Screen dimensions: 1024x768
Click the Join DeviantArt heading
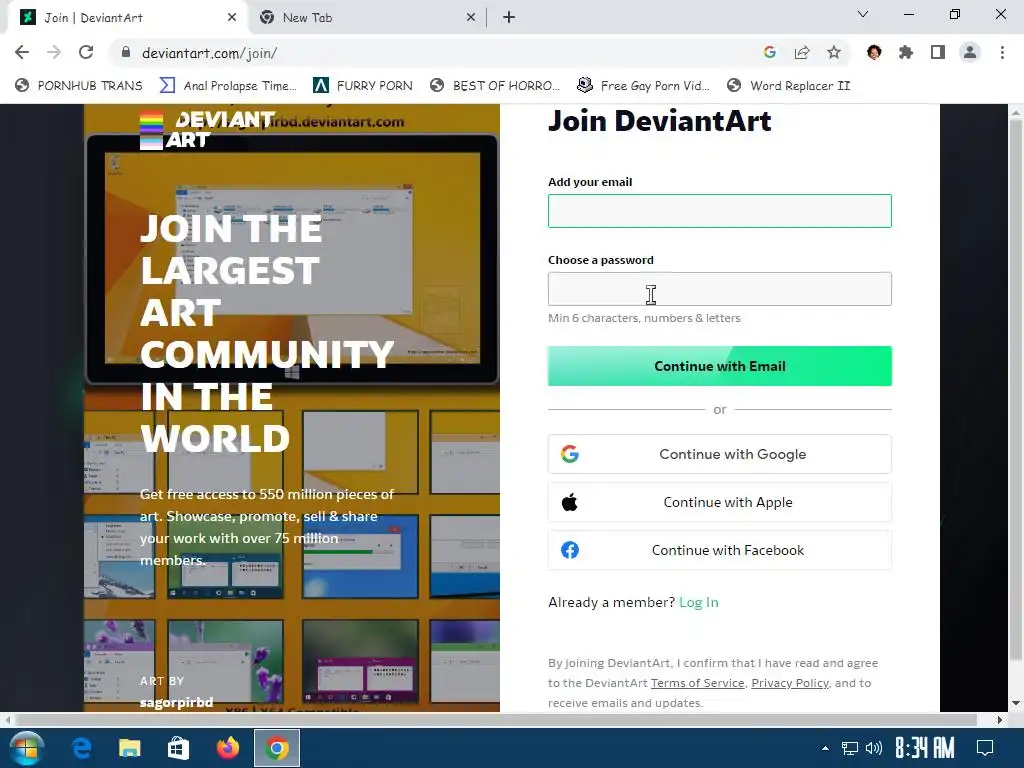[660, 121]
